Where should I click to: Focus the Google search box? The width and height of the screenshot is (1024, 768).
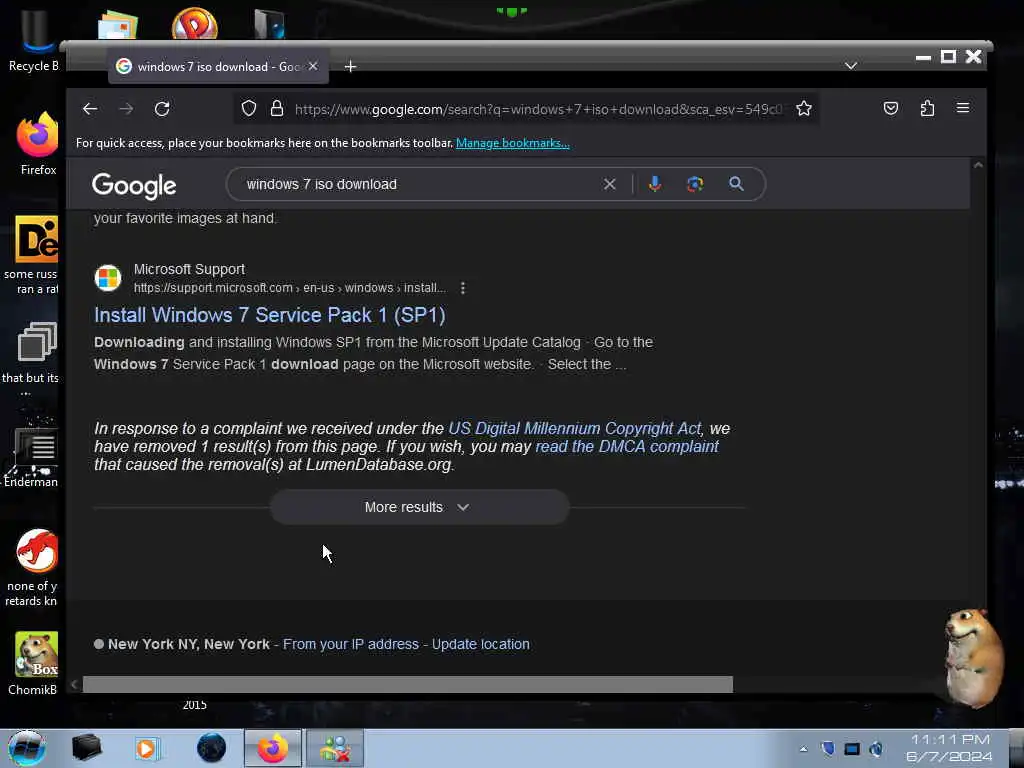[x=418, y=184]
